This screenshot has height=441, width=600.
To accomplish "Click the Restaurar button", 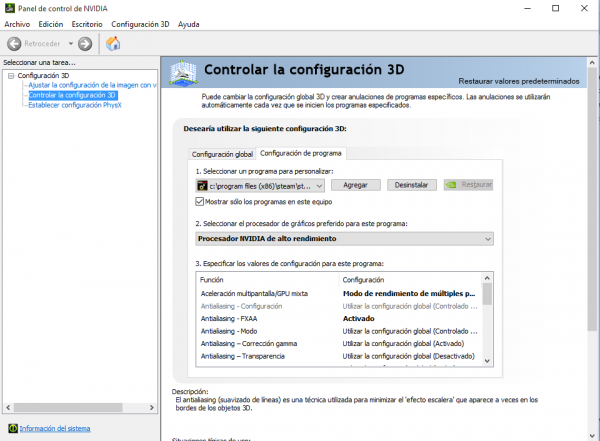I will 468,185.
